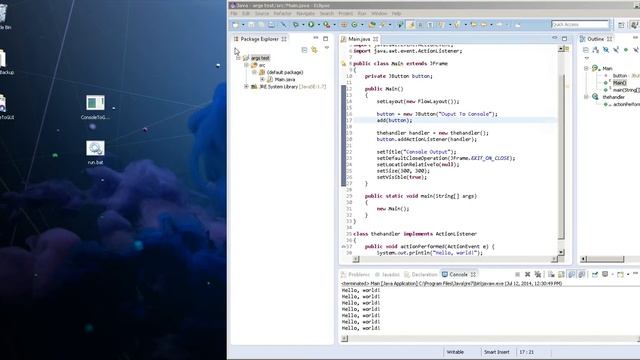This screenshot has width=640, height=360.
Task: Expand JRE System Library node
Action: click(x=246, y=87)
